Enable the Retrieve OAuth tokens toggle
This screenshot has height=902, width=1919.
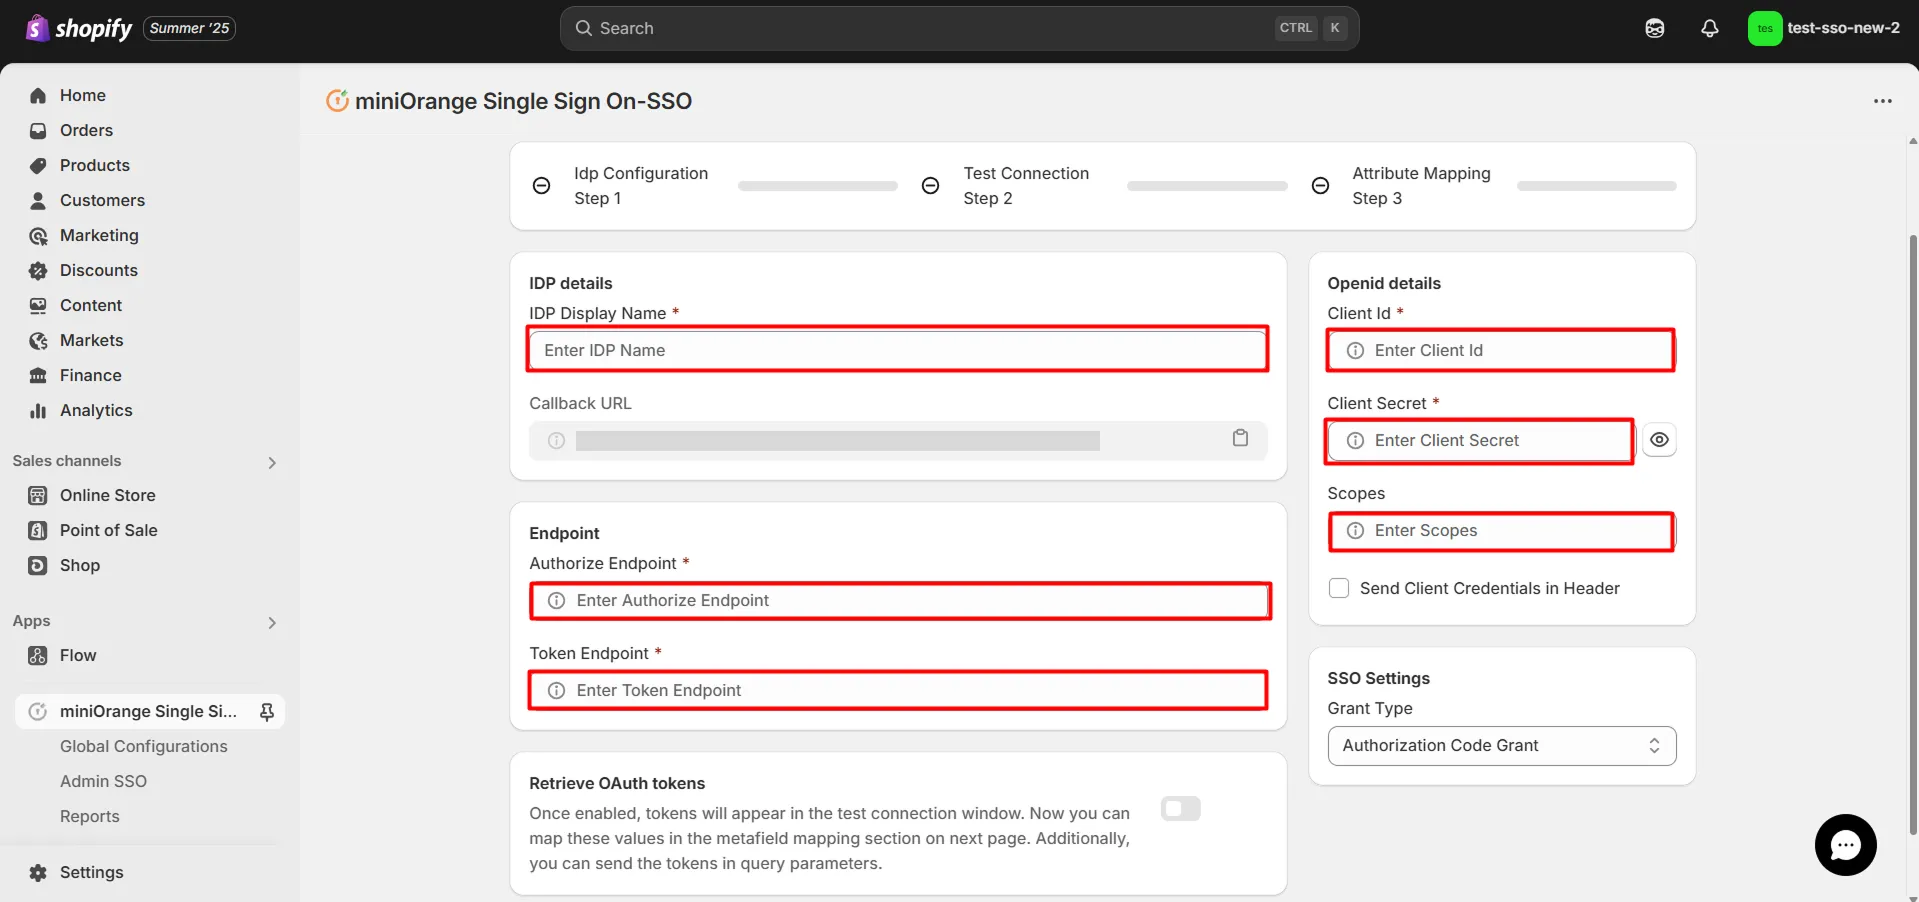point(1180,808)
